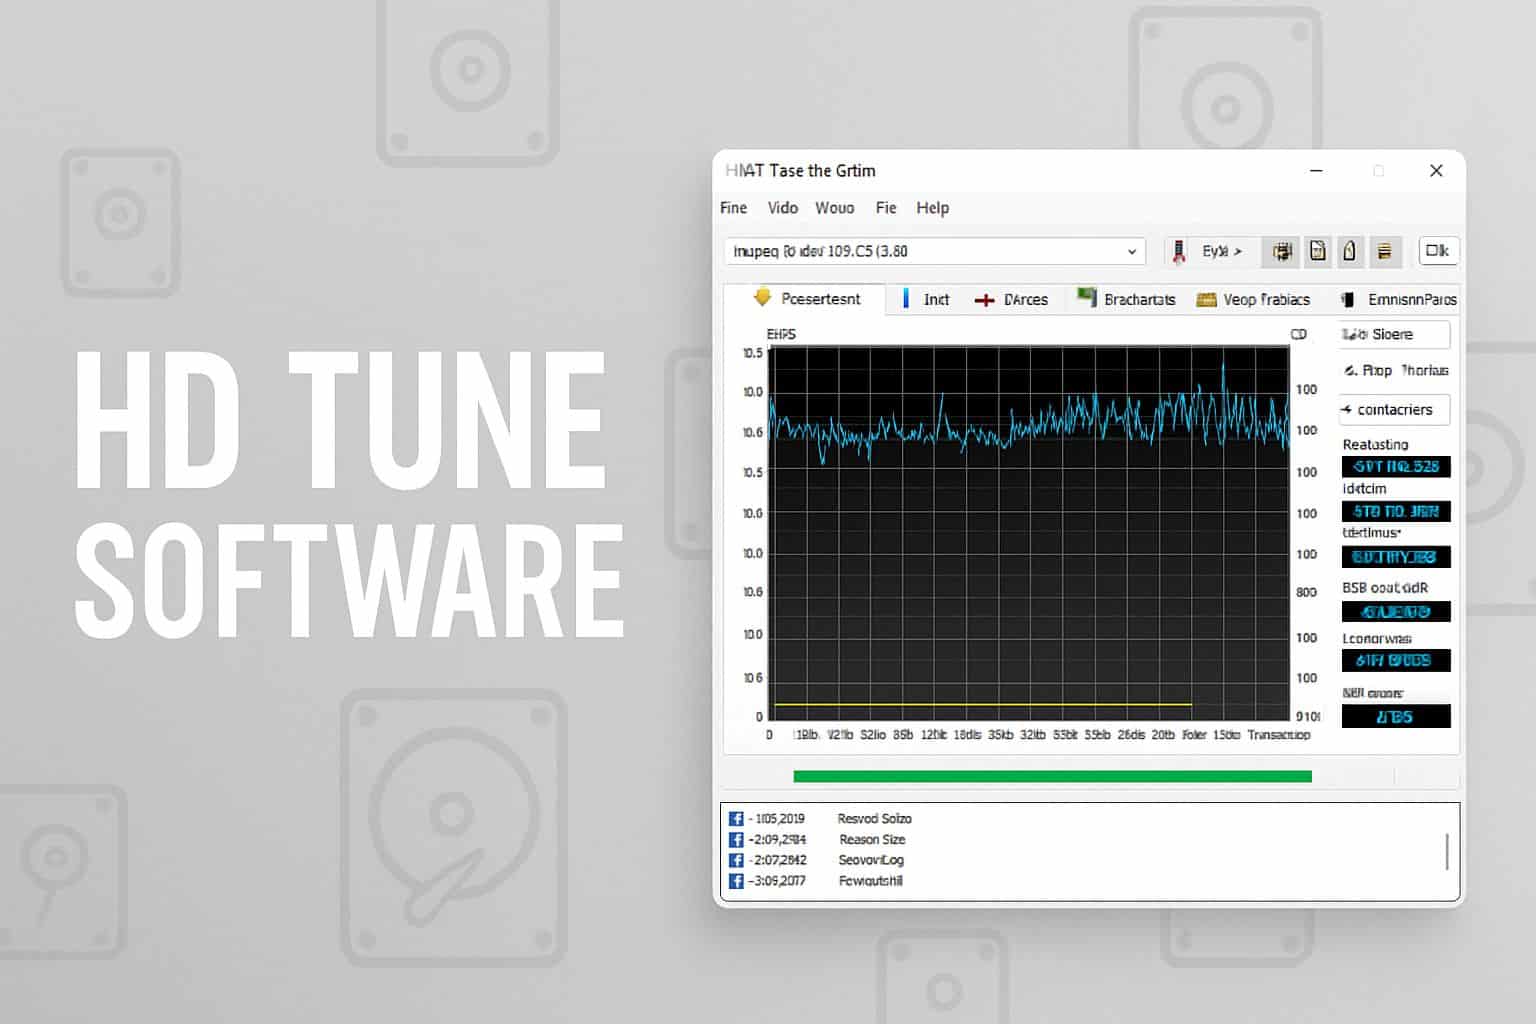Click the yellow line in the graph
Viewport: 1536px width, 1024px height.
click(x=983, y=705)
